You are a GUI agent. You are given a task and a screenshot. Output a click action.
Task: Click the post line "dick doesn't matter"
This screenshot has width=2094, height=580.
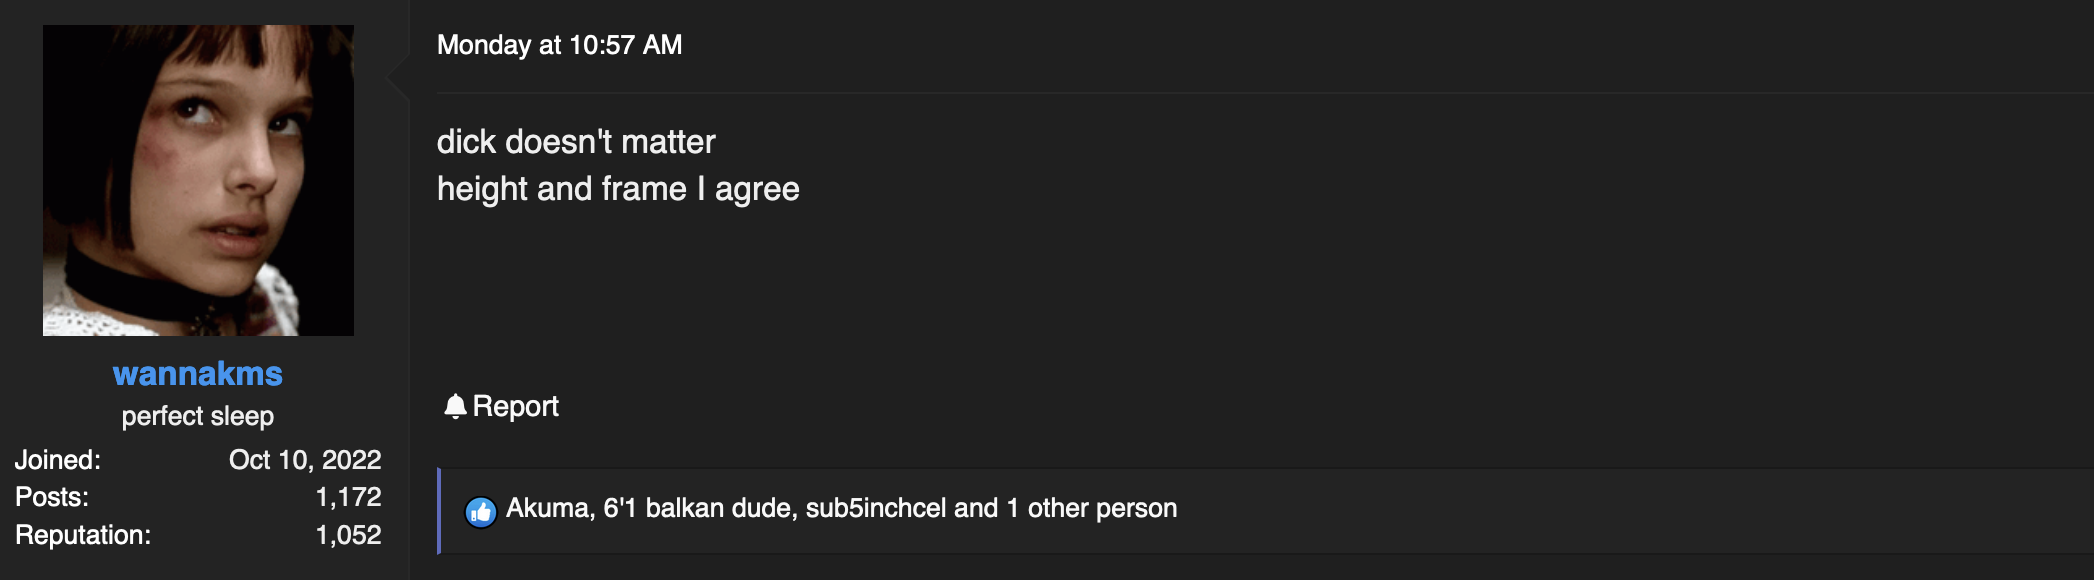(x=576, y=142)
